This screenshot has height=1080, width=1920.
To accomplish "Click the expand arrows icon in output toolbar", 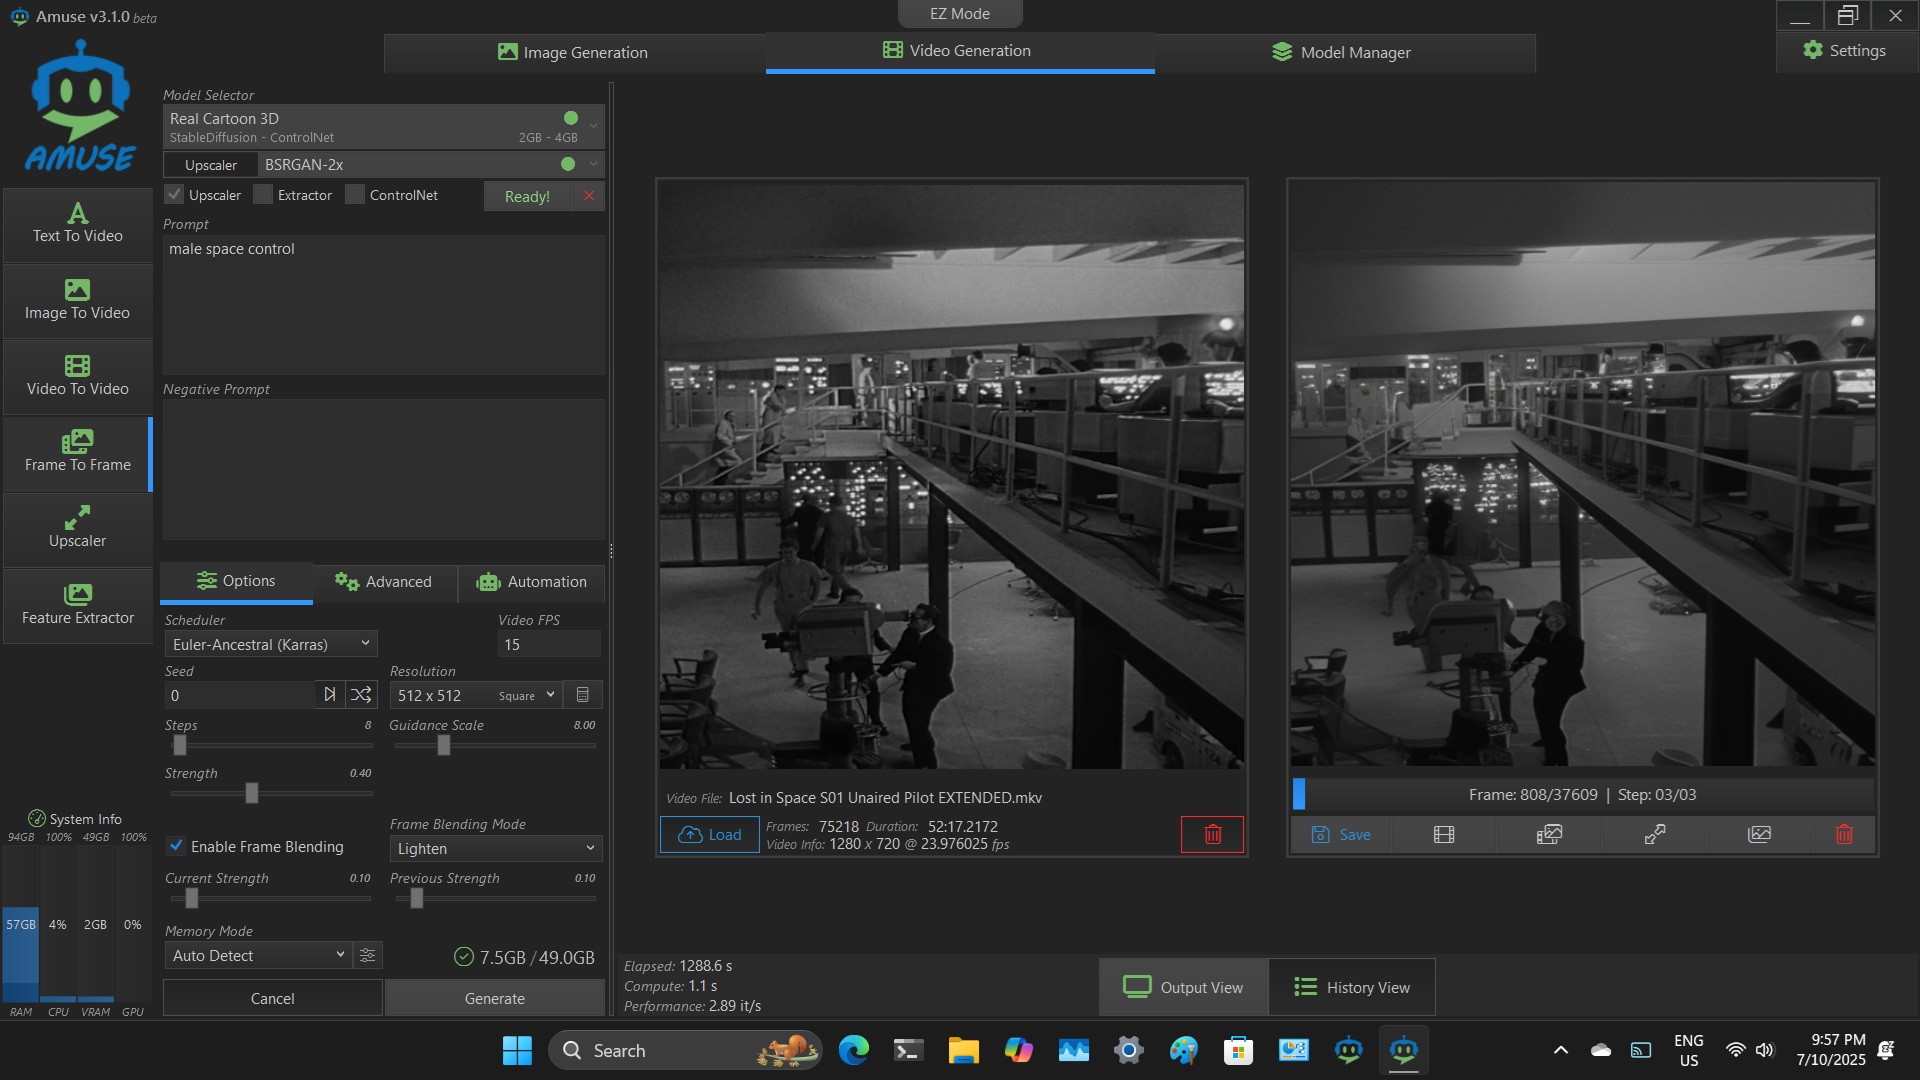I will click(1654, 834).
